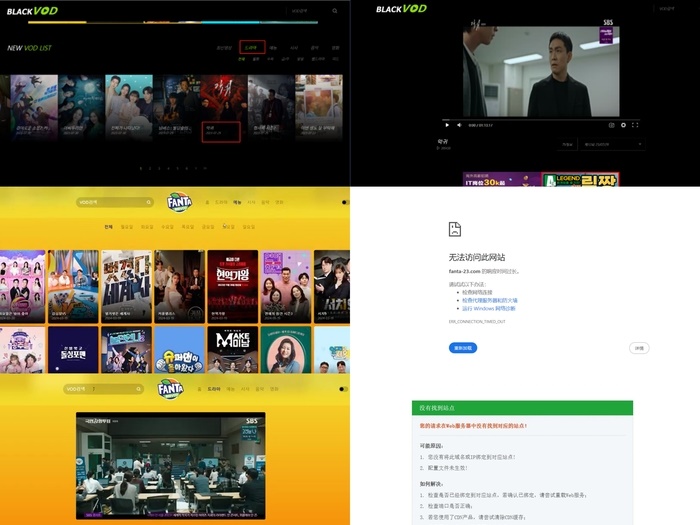The image size is (700, 525).
Task: Click the search magnifier in the lower Fanta search bar
Action: (x=138, y=389)
